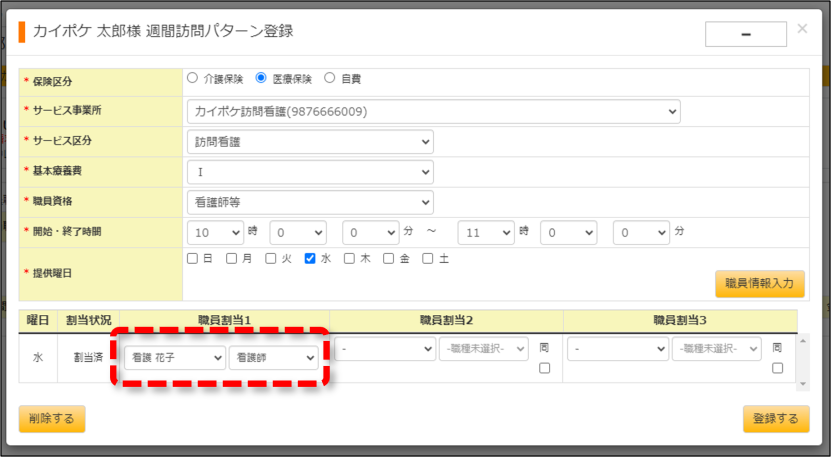The width and height of the screenshot is (831, 457).
Task: Click the 削除する button
Action: (52, 419)
